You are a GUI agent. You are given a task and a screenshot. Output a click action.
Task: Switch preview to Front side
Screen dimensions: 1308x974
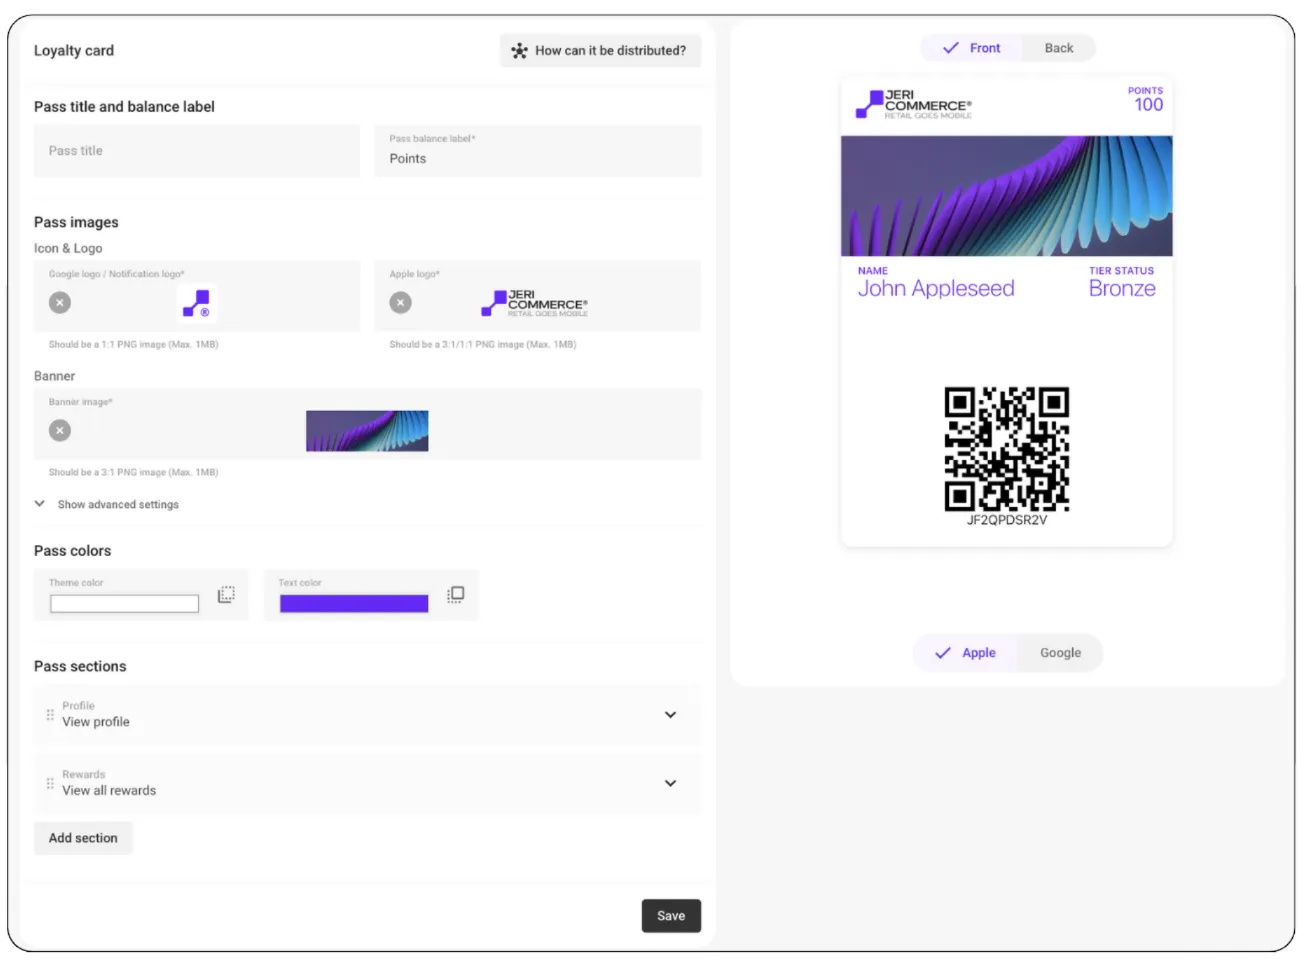pyautogui.click(x=972, y=48)
